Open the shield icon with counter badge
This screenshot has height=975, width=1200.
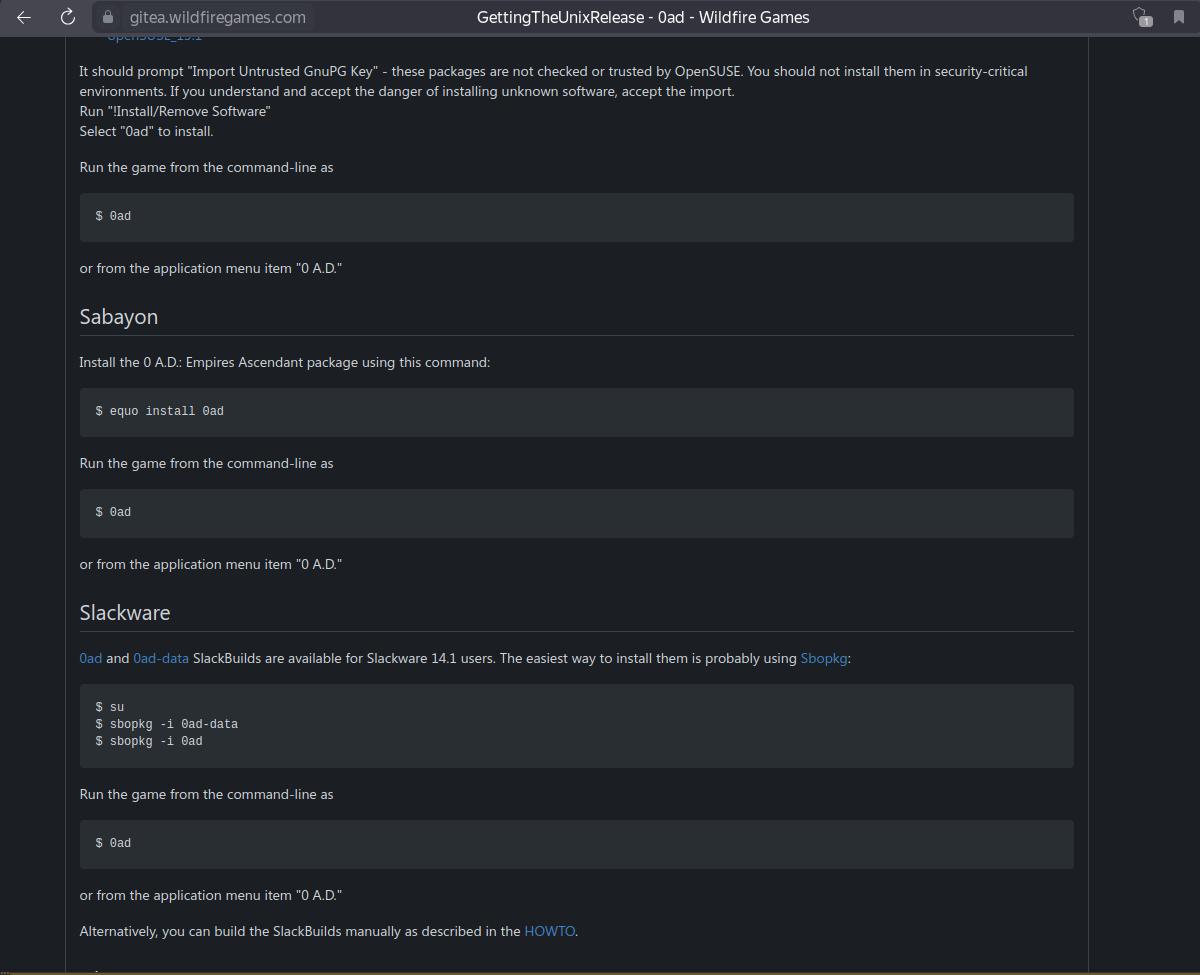click(x=1140, y=17)
